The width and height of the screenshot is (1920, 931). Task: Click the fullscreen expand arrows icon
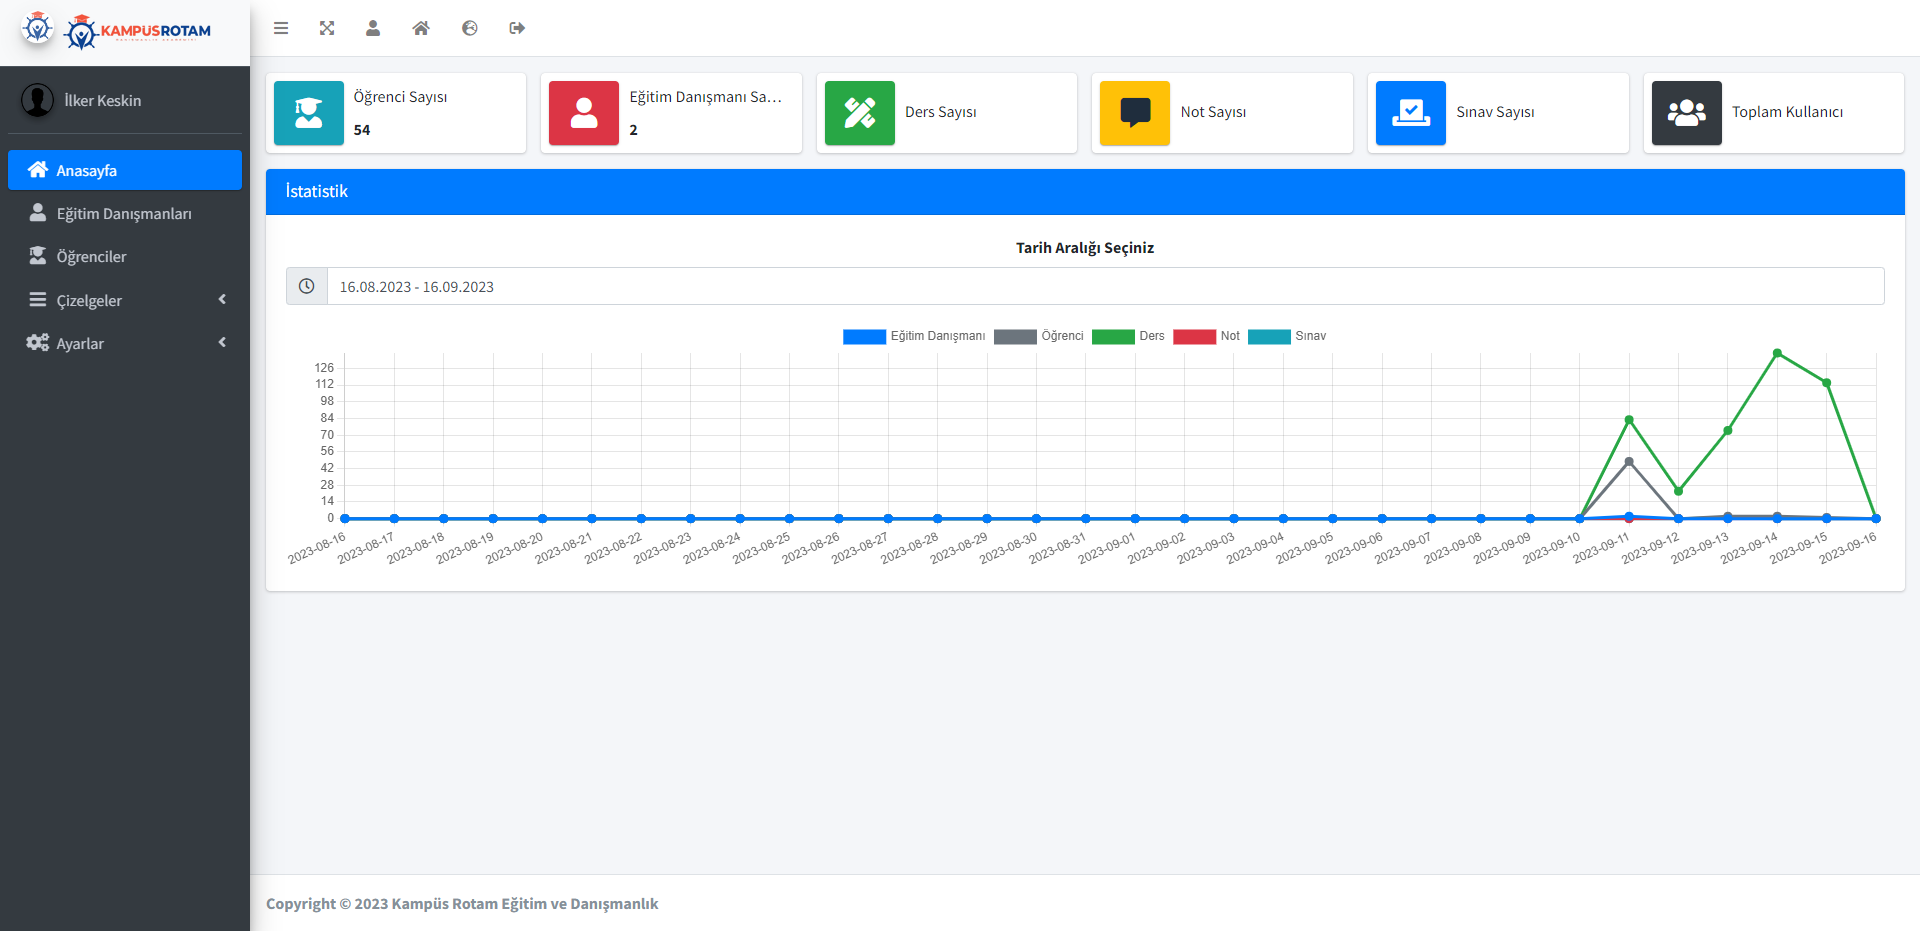[327, 28]
